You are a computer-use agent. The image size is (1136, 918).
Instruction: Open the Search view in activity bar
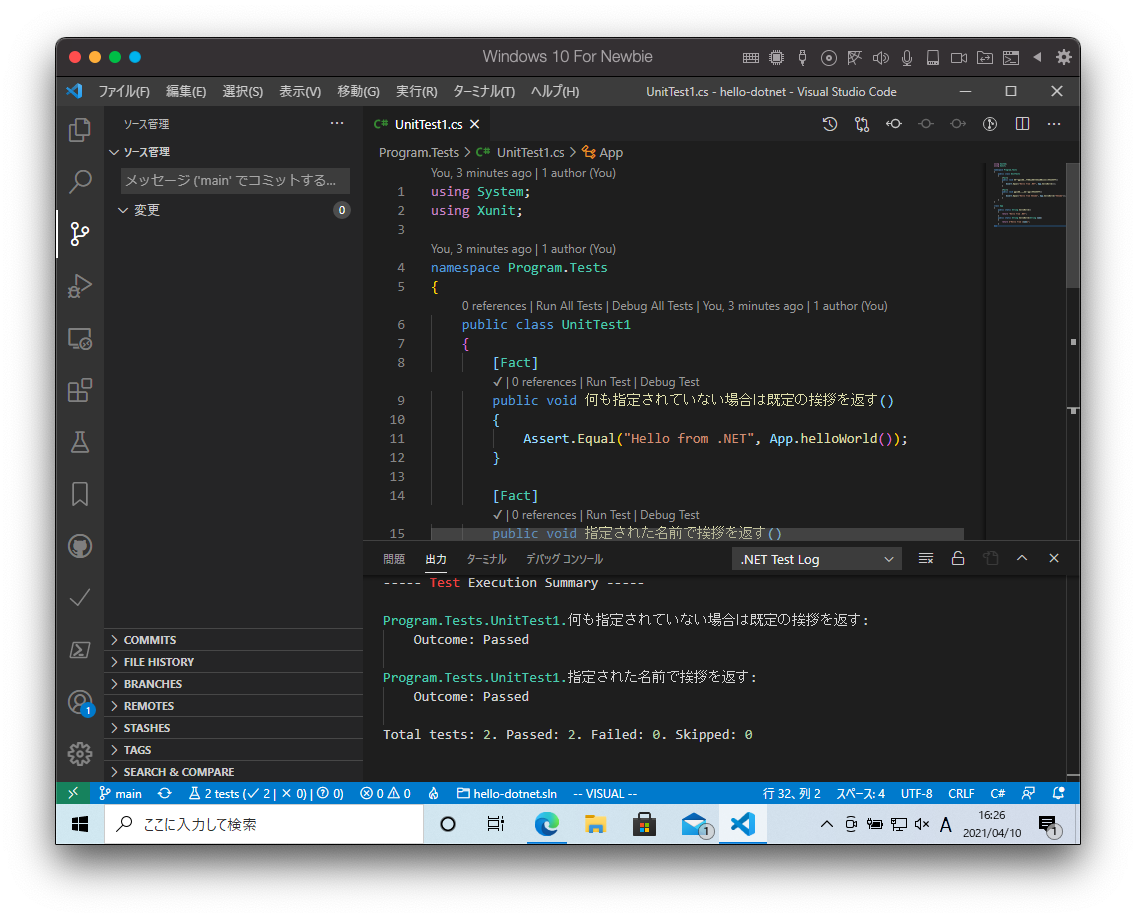pos(80,182)
